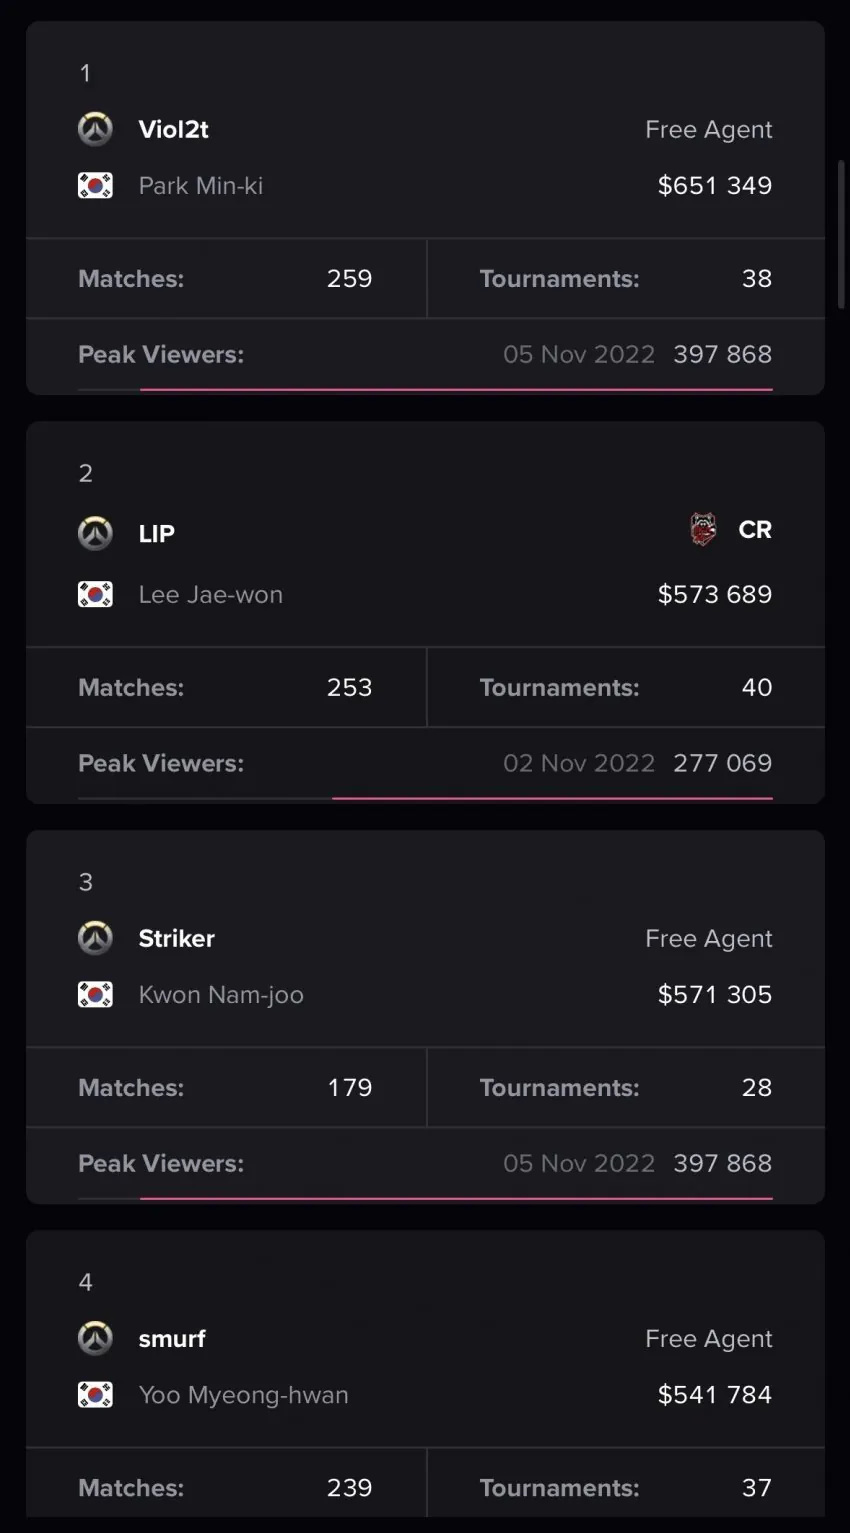Click the Overwatch icon beside Striker
This screenshot has height=1533, width=850.
95,938
